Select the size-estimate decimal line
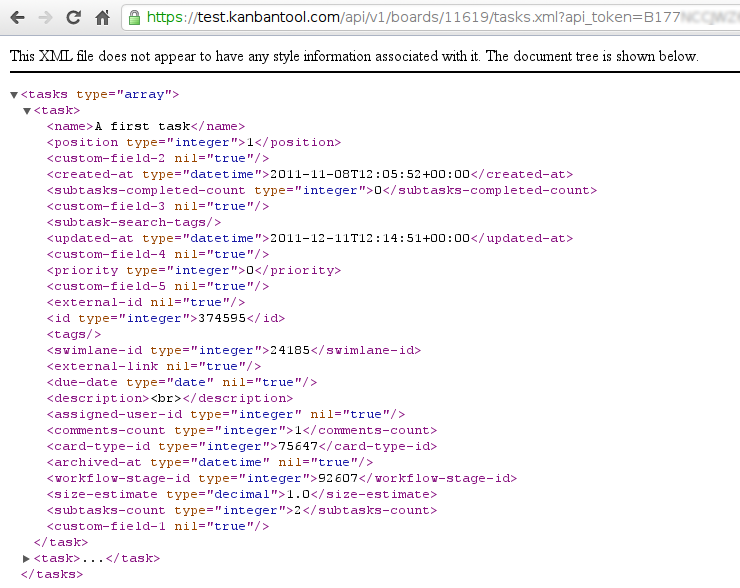The height and width of the screenshot is (588, 740). pyautogui.click(x=242, y=495)
